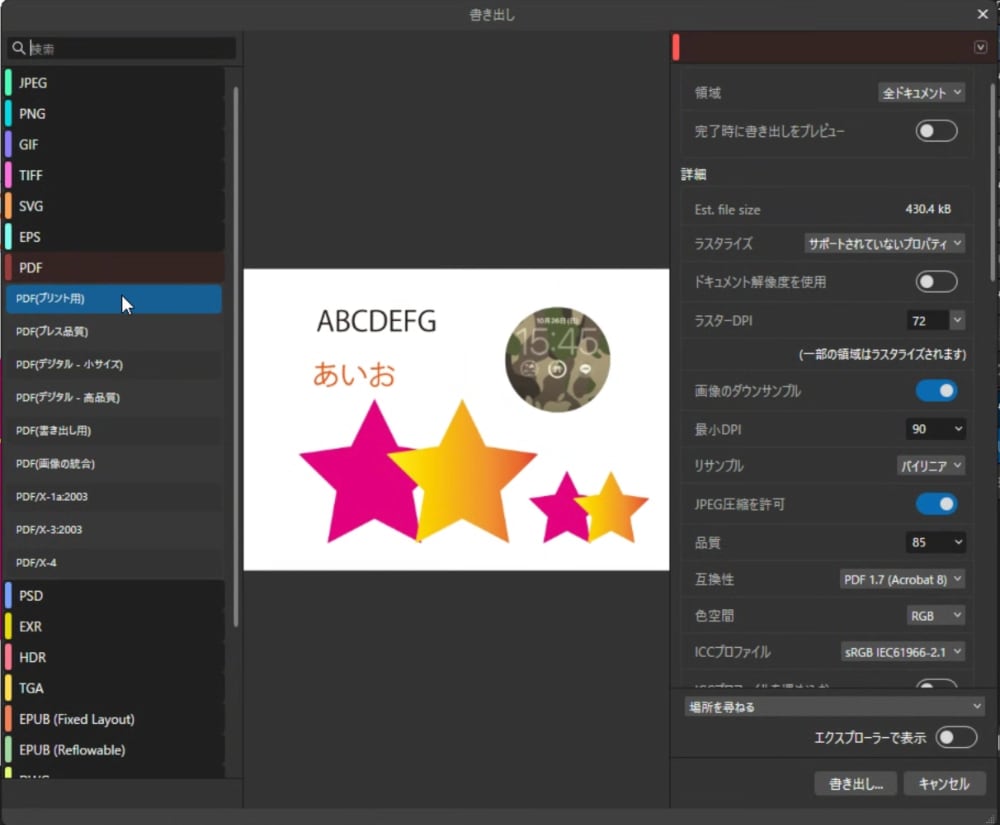This screenshot has width=1000, height=825.
Task: Open the 領域 全ドキュメント dropdown
Action: coord(922,93)
